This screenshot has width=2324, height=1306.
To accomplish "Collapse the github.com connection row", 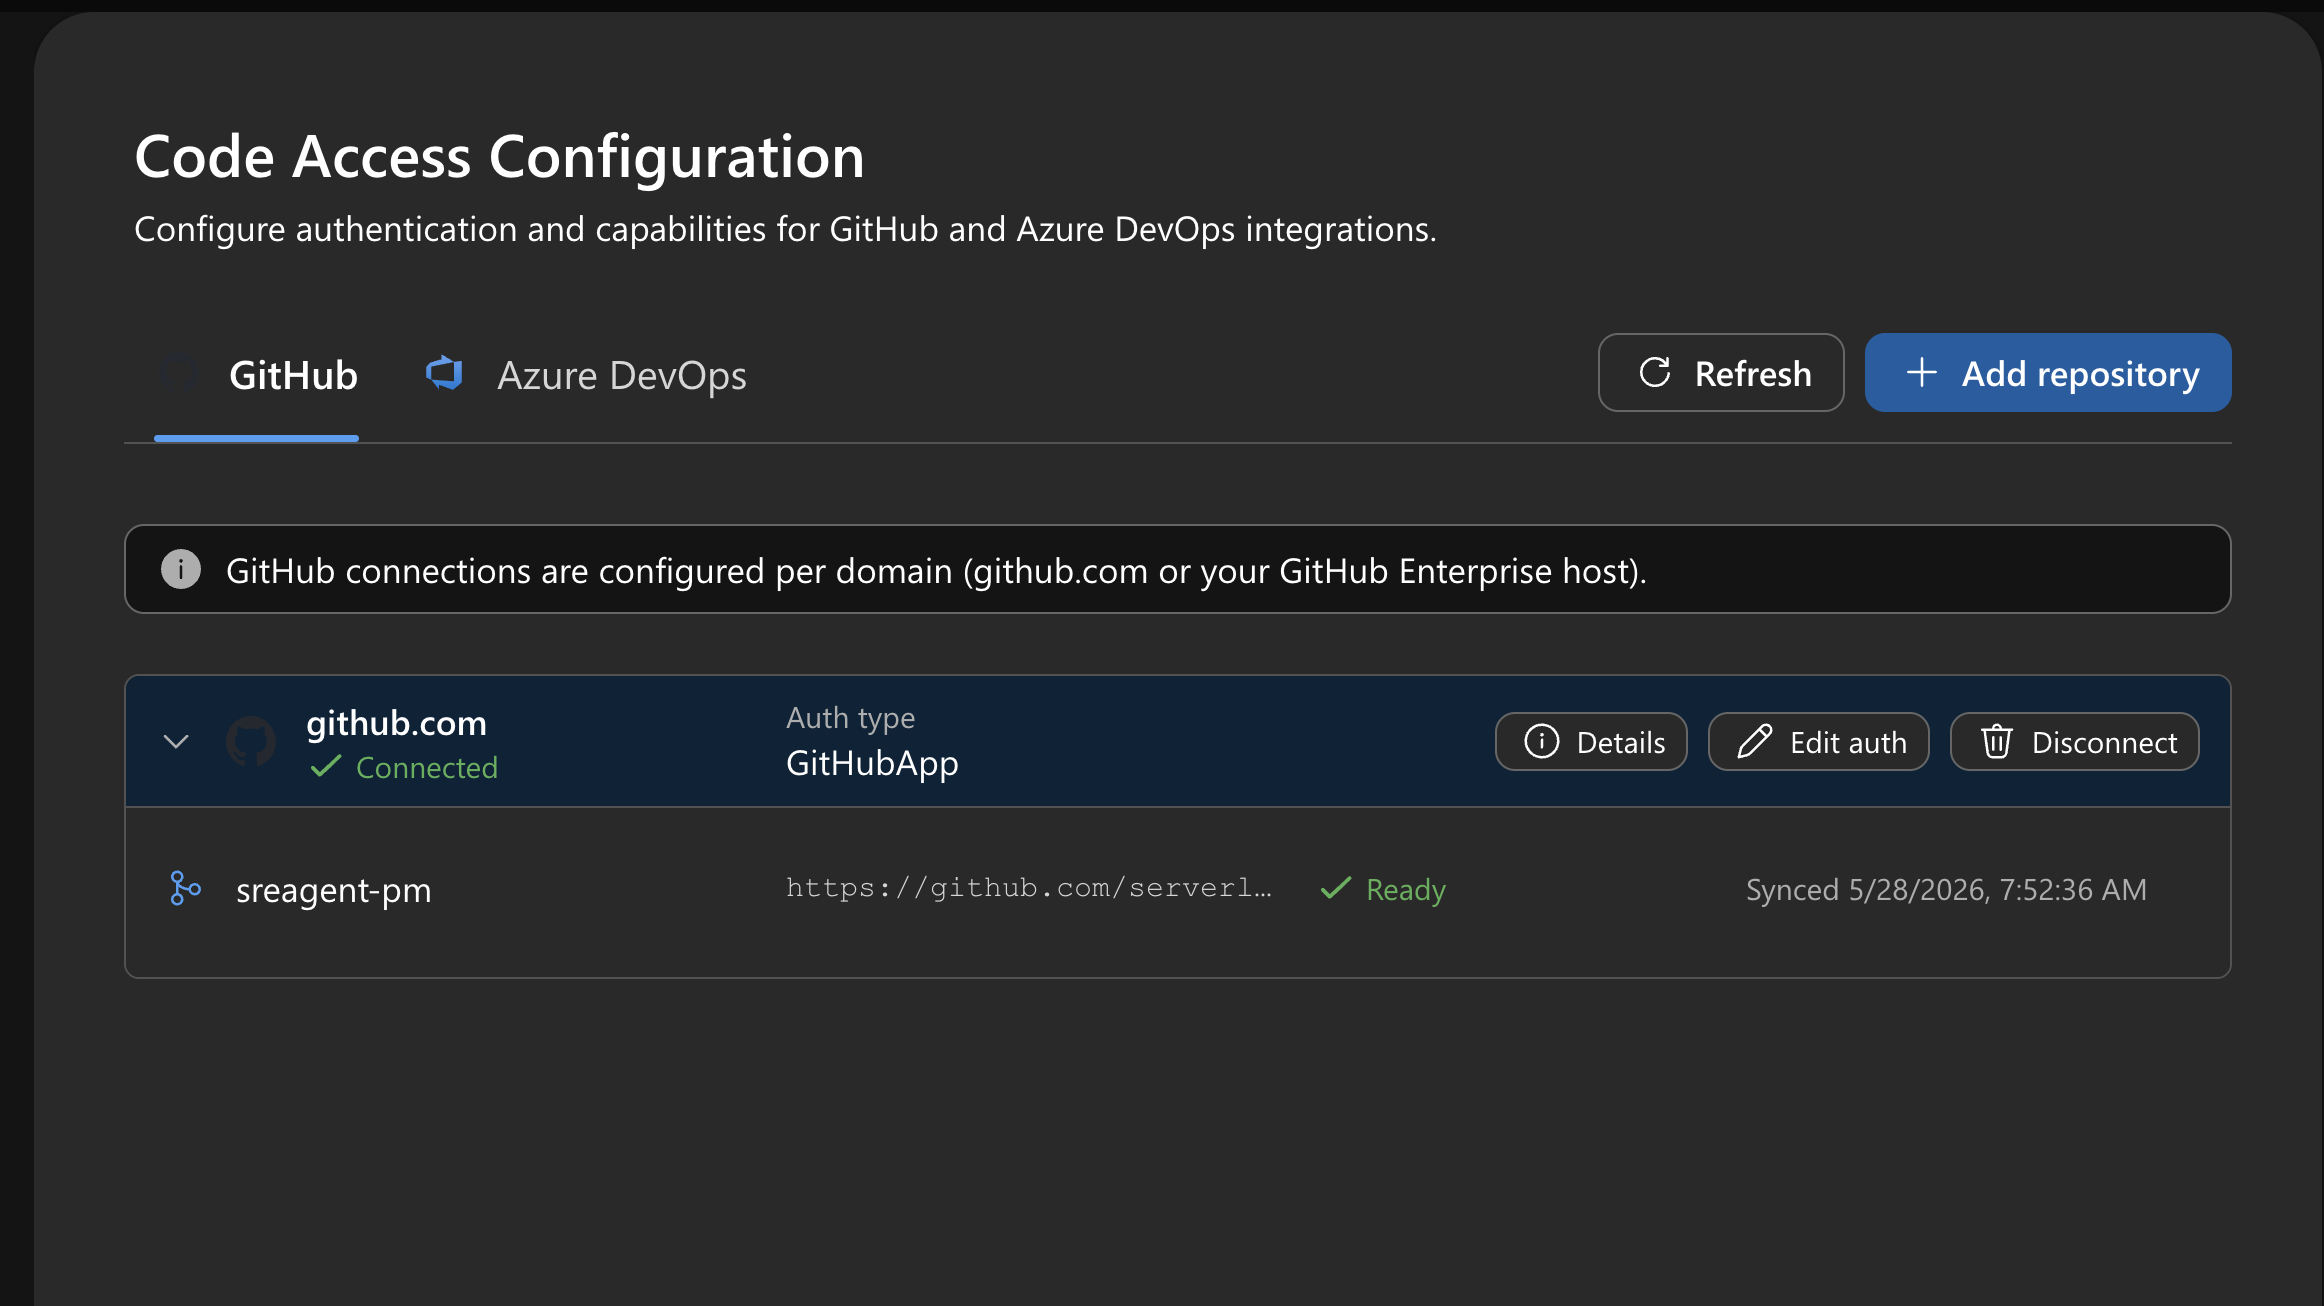I will (x=176, y=741).
